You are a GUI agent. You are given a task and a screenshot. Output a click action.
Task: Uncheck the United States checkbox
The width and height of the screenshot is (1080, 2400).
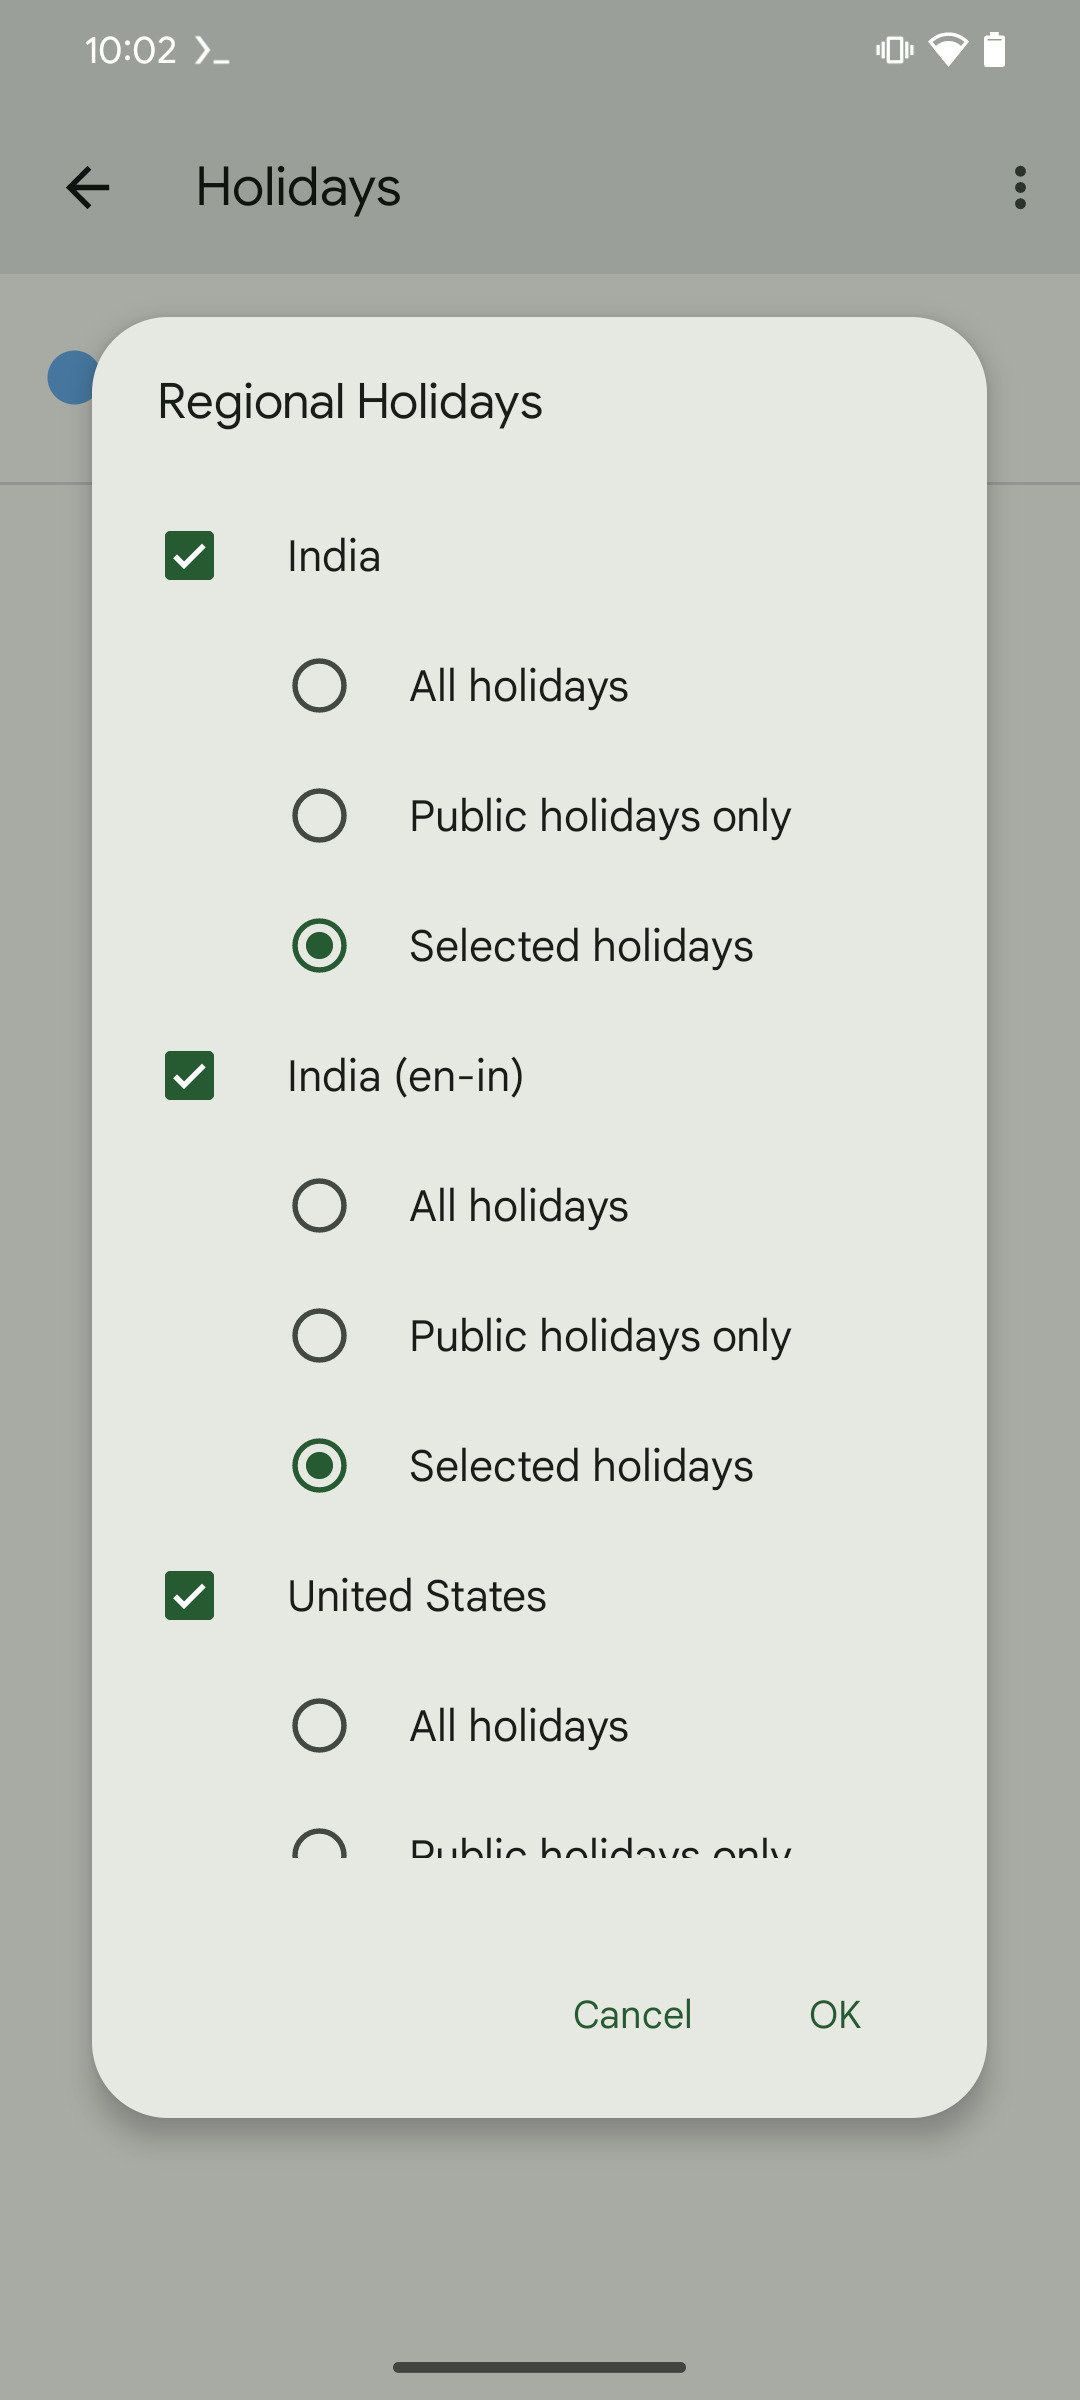[189, 1596]
